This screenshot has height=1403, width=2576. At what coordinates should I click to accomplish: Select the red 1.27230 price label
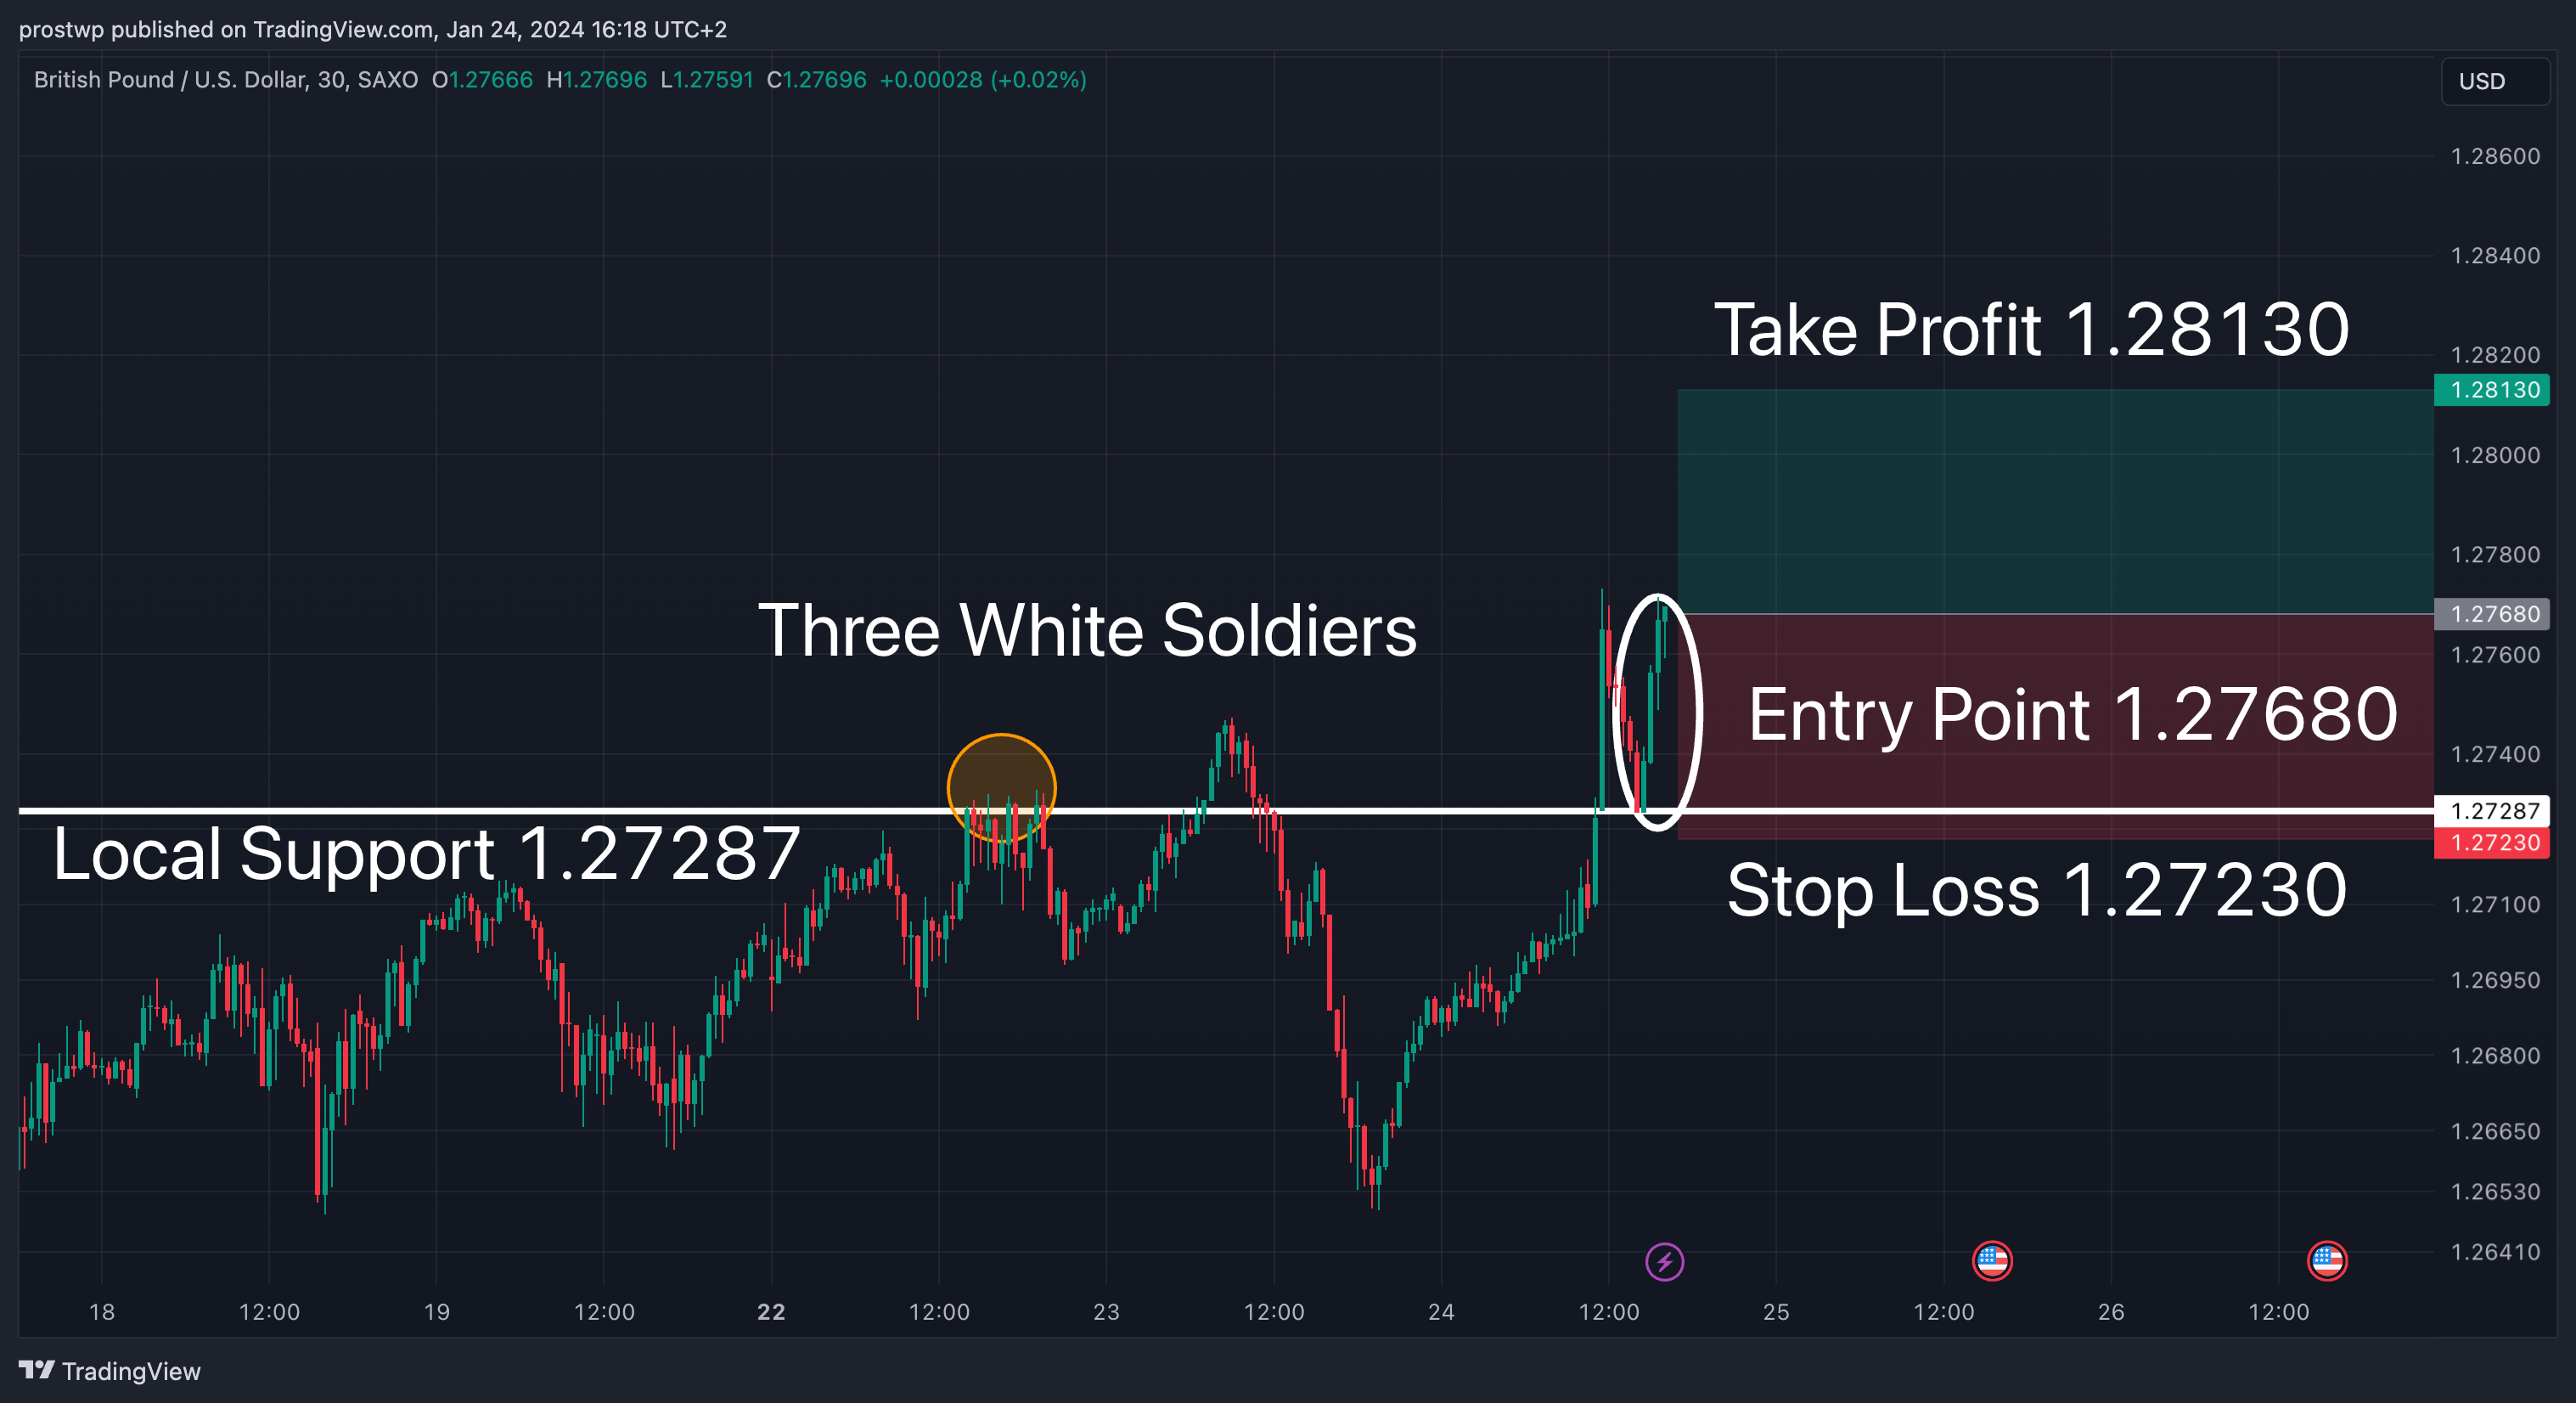tap(2491, 842)
